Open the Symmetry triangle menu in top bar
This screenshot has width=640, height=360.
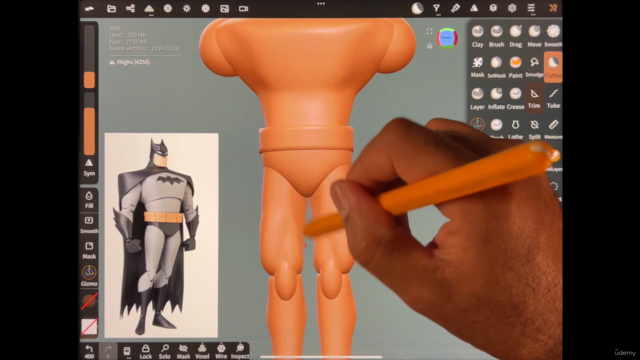point(474,8)
